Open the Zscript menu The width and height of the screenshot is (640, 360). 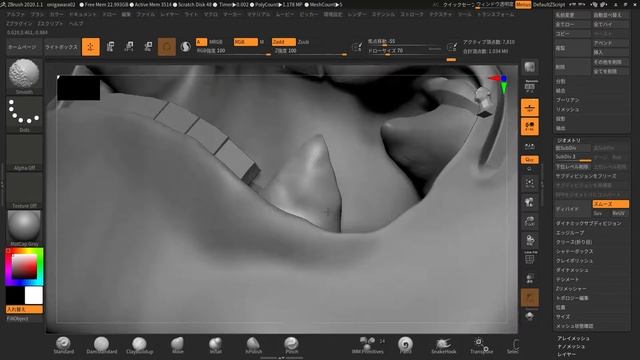pyautogui.click(x=49, y=24)
